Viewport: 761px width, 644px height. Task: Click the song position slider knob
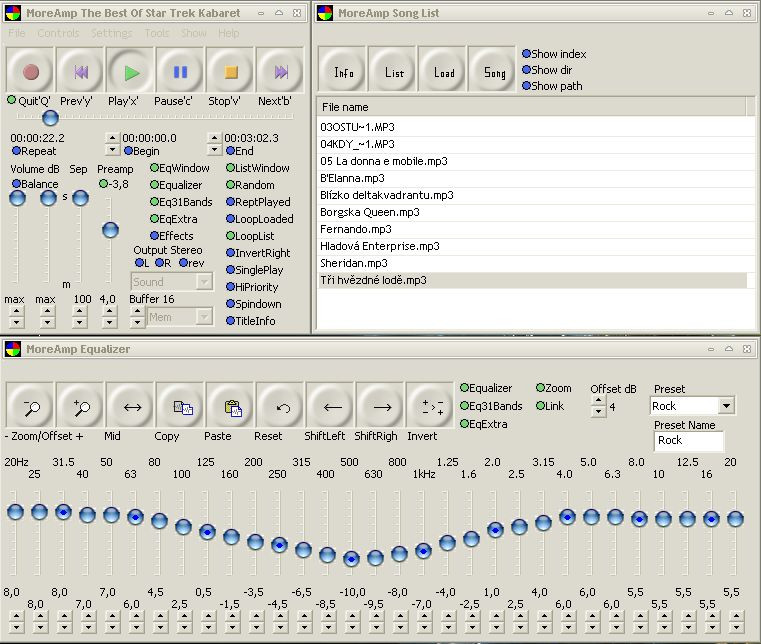pos(50,117)
